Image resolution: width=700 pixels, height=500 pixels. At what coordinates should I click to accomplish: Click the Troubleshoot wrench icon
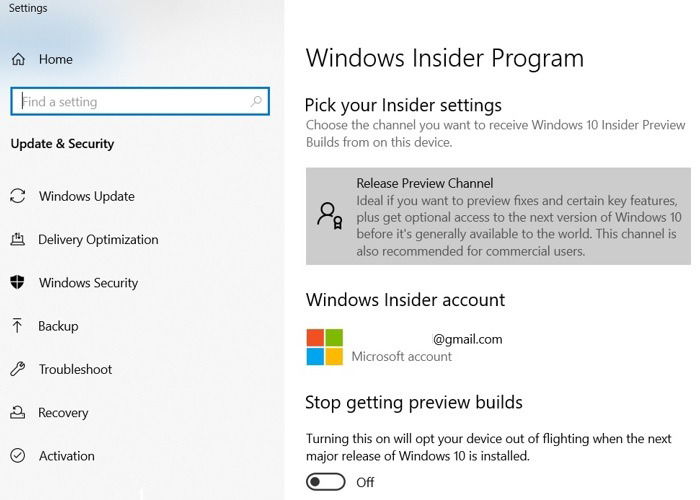click(x=17, y=369)
